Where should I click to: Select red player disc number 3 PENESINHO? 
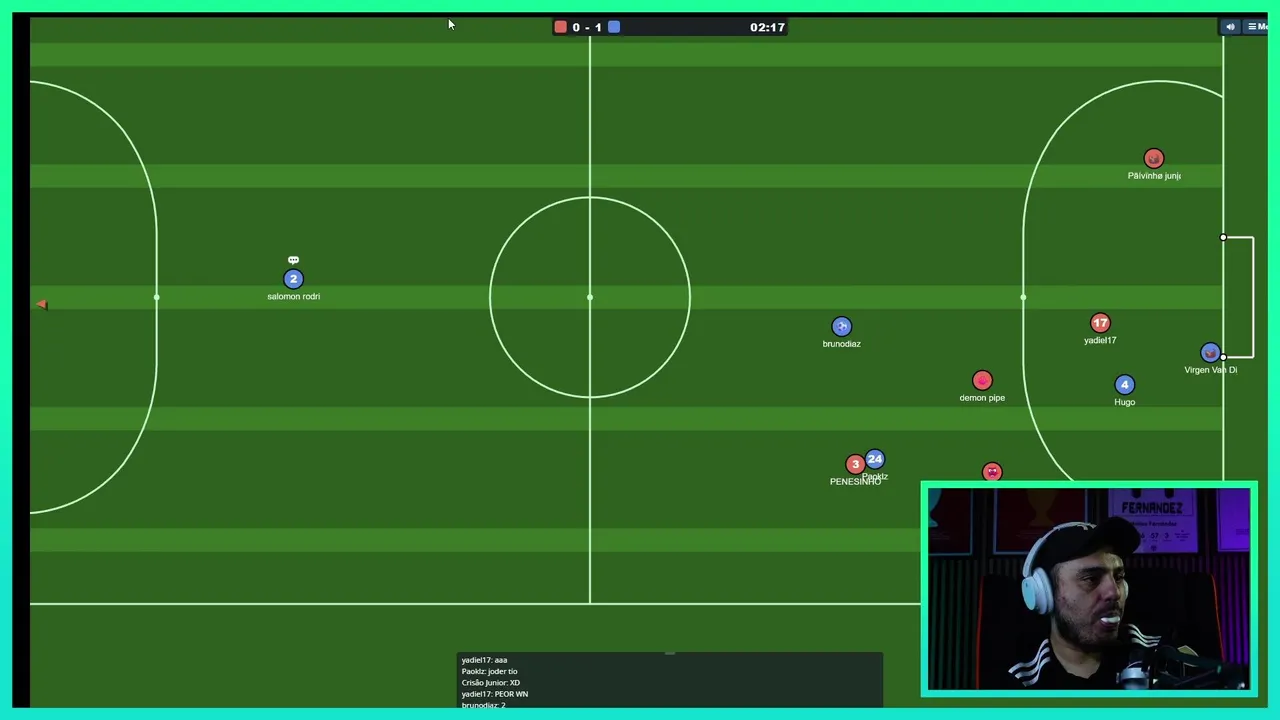coord(854,464)
